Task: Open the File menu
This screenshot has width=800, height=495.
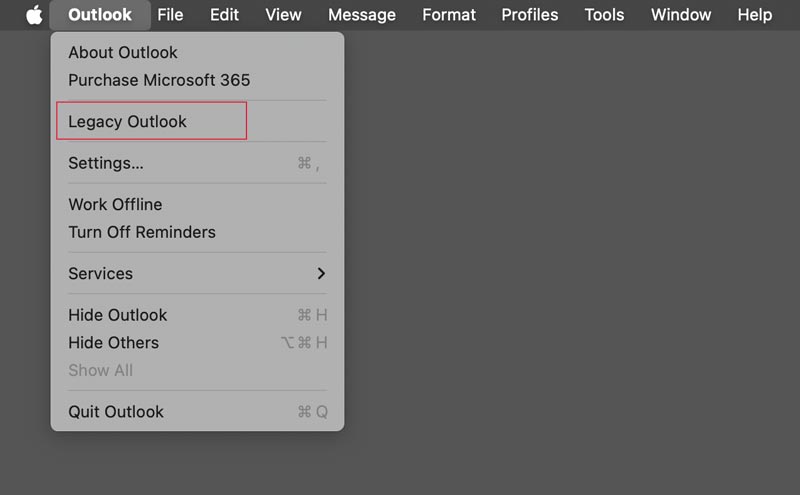Action: click(x=170, y=15)
